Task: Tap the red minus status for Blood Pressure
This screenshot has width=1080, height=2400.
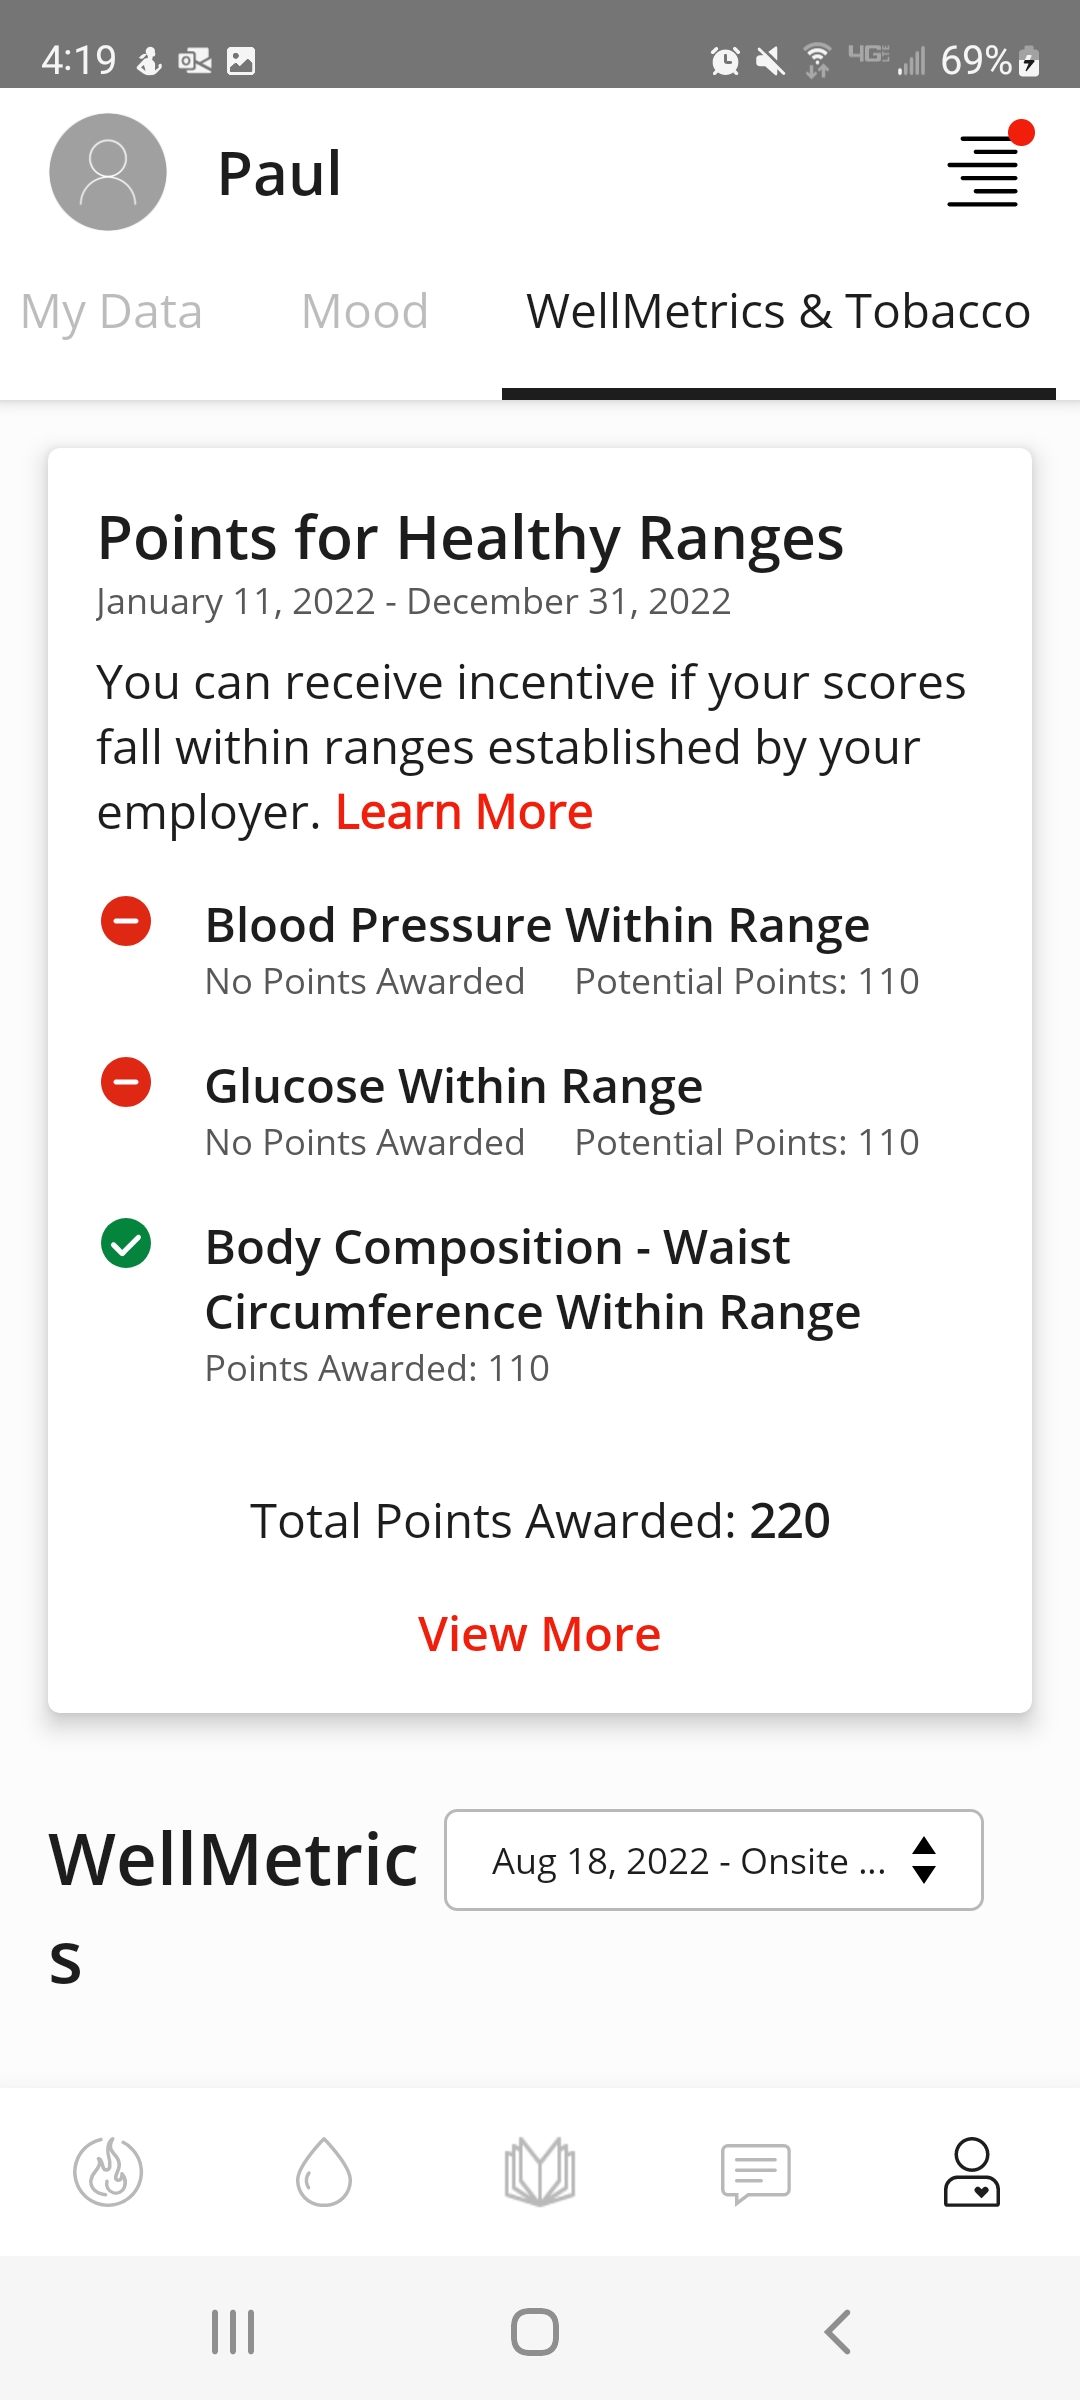Action: (126, 921)
